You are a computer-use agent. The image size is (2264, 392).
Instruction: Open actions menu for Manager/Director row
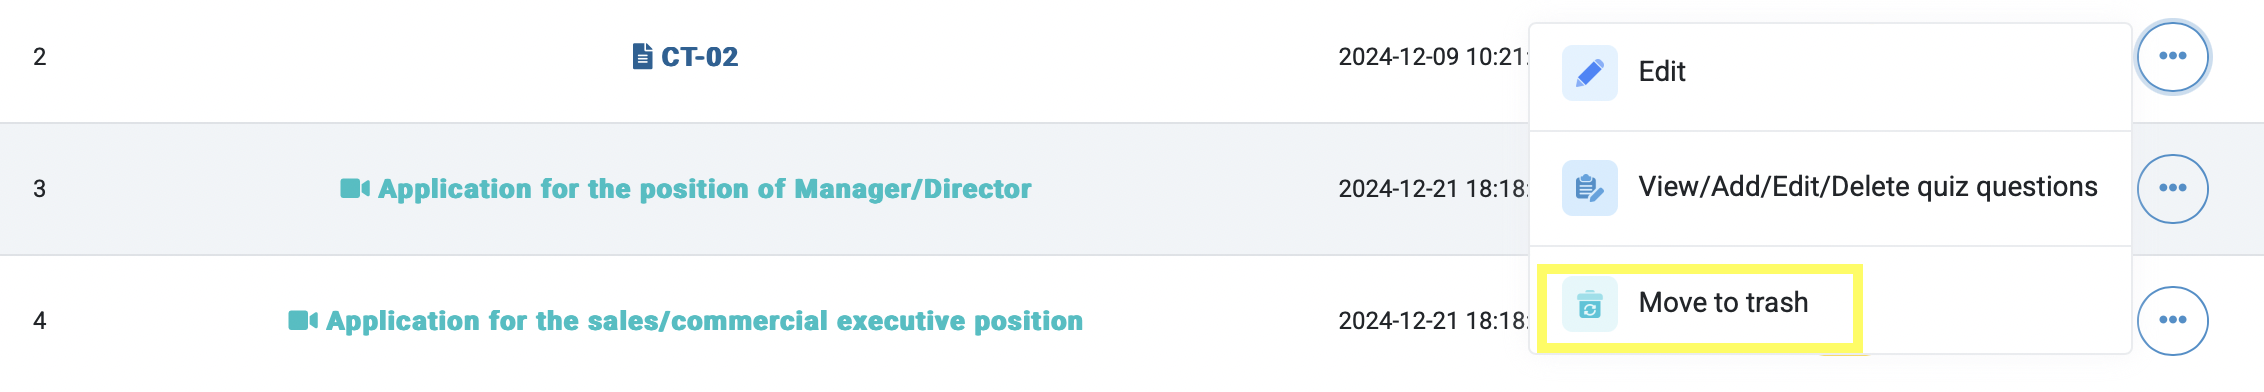point(2172,188)
